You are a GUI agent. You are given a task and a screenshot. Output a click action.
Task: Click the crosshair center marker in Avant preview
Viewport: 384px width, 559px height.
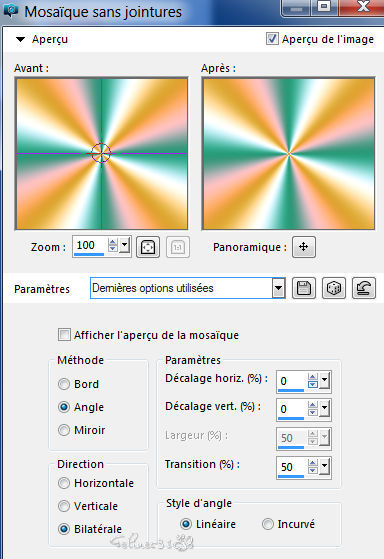101,153
